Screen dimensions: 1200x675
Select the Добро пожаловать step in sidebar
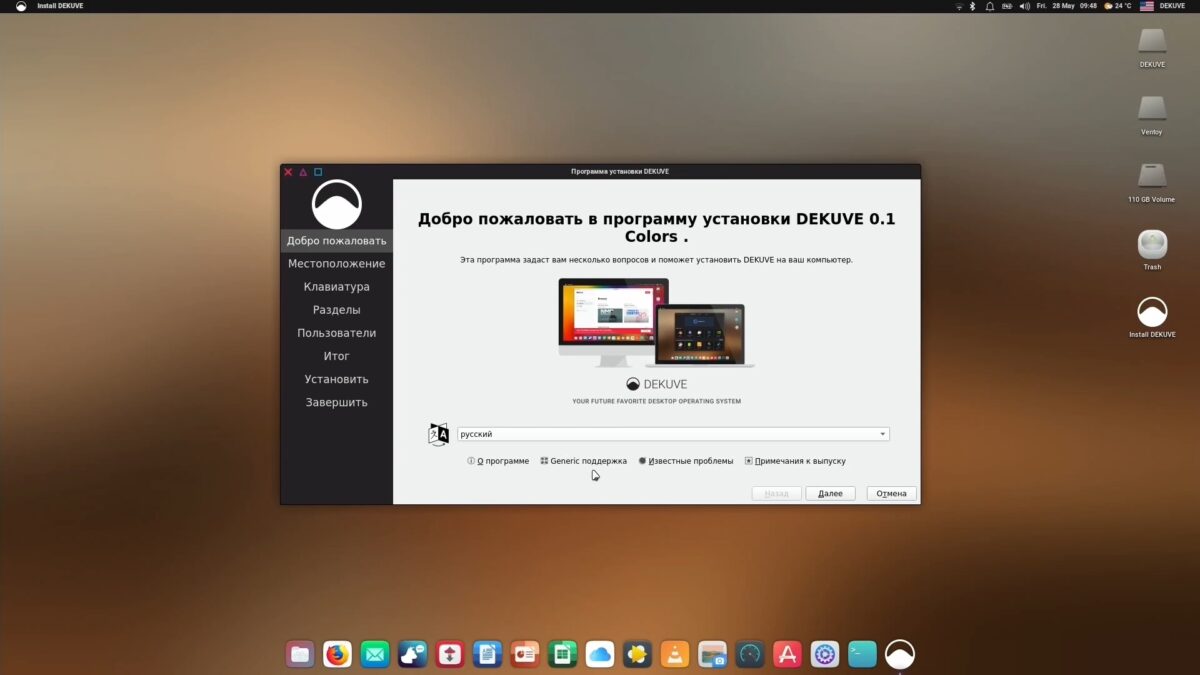tap(336, 241)
